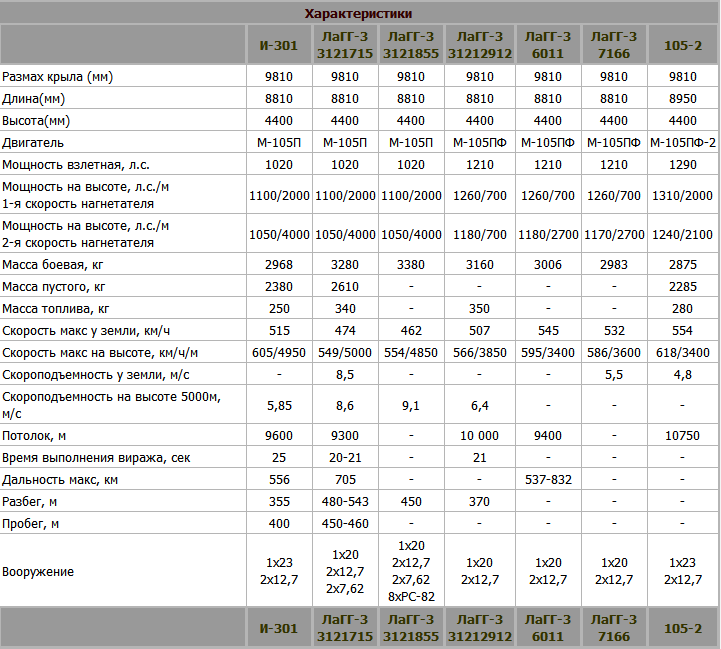Click fuel mass value 340

tap(345, 309)
